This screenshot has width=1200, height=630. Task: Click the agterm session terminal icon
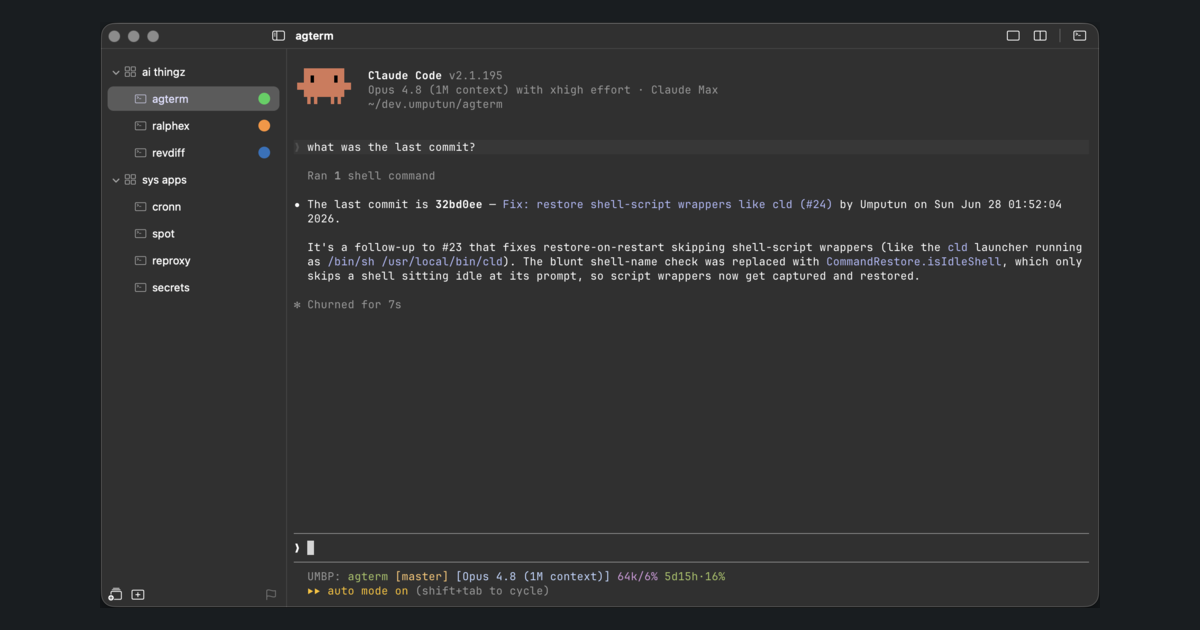pos(141,99)
